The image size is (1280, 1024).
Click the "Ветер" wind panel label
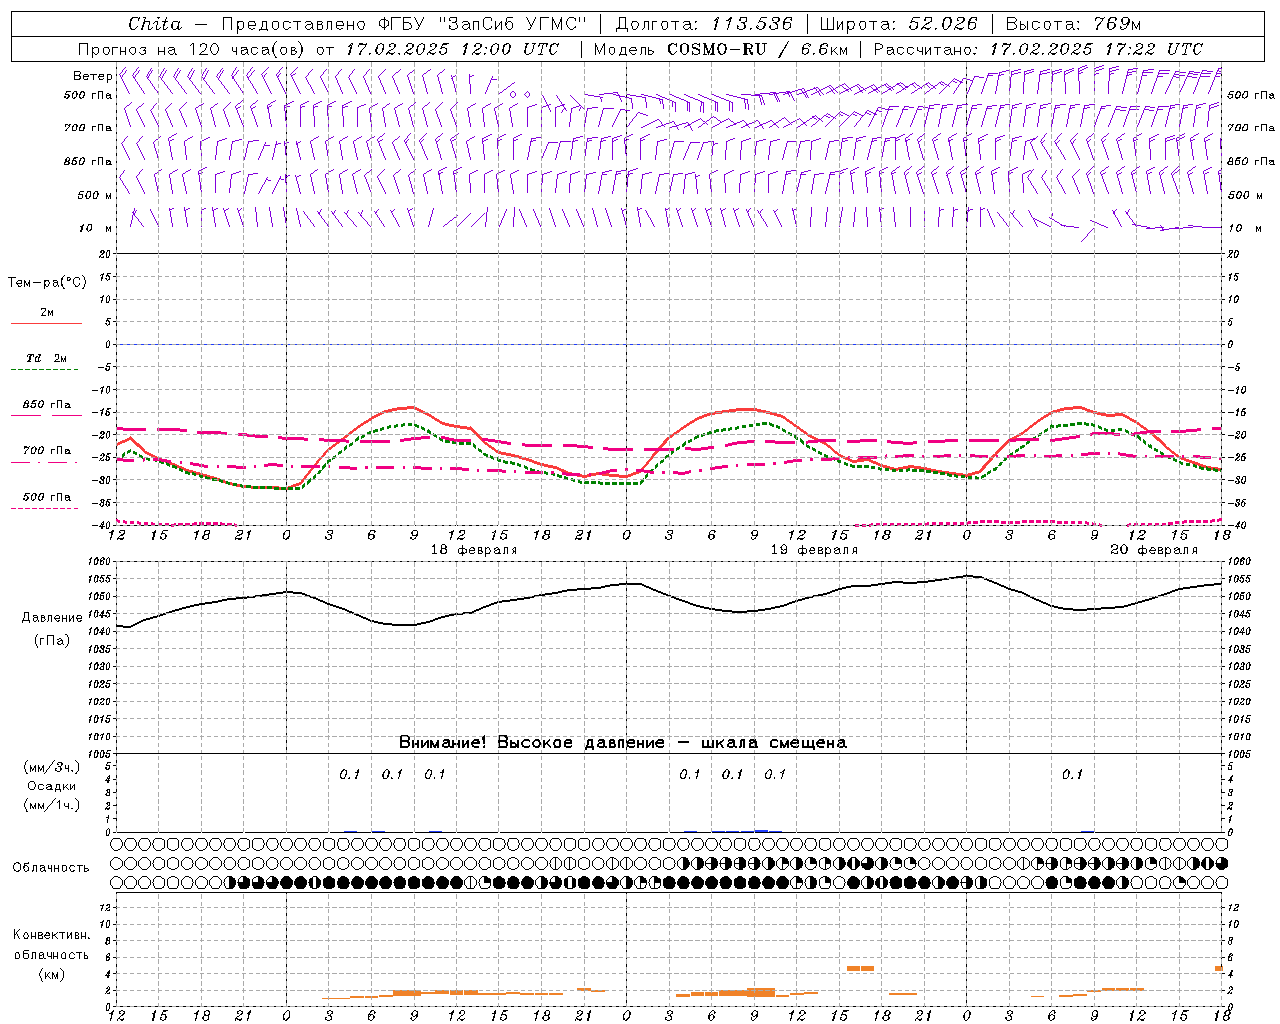point(93,76)
